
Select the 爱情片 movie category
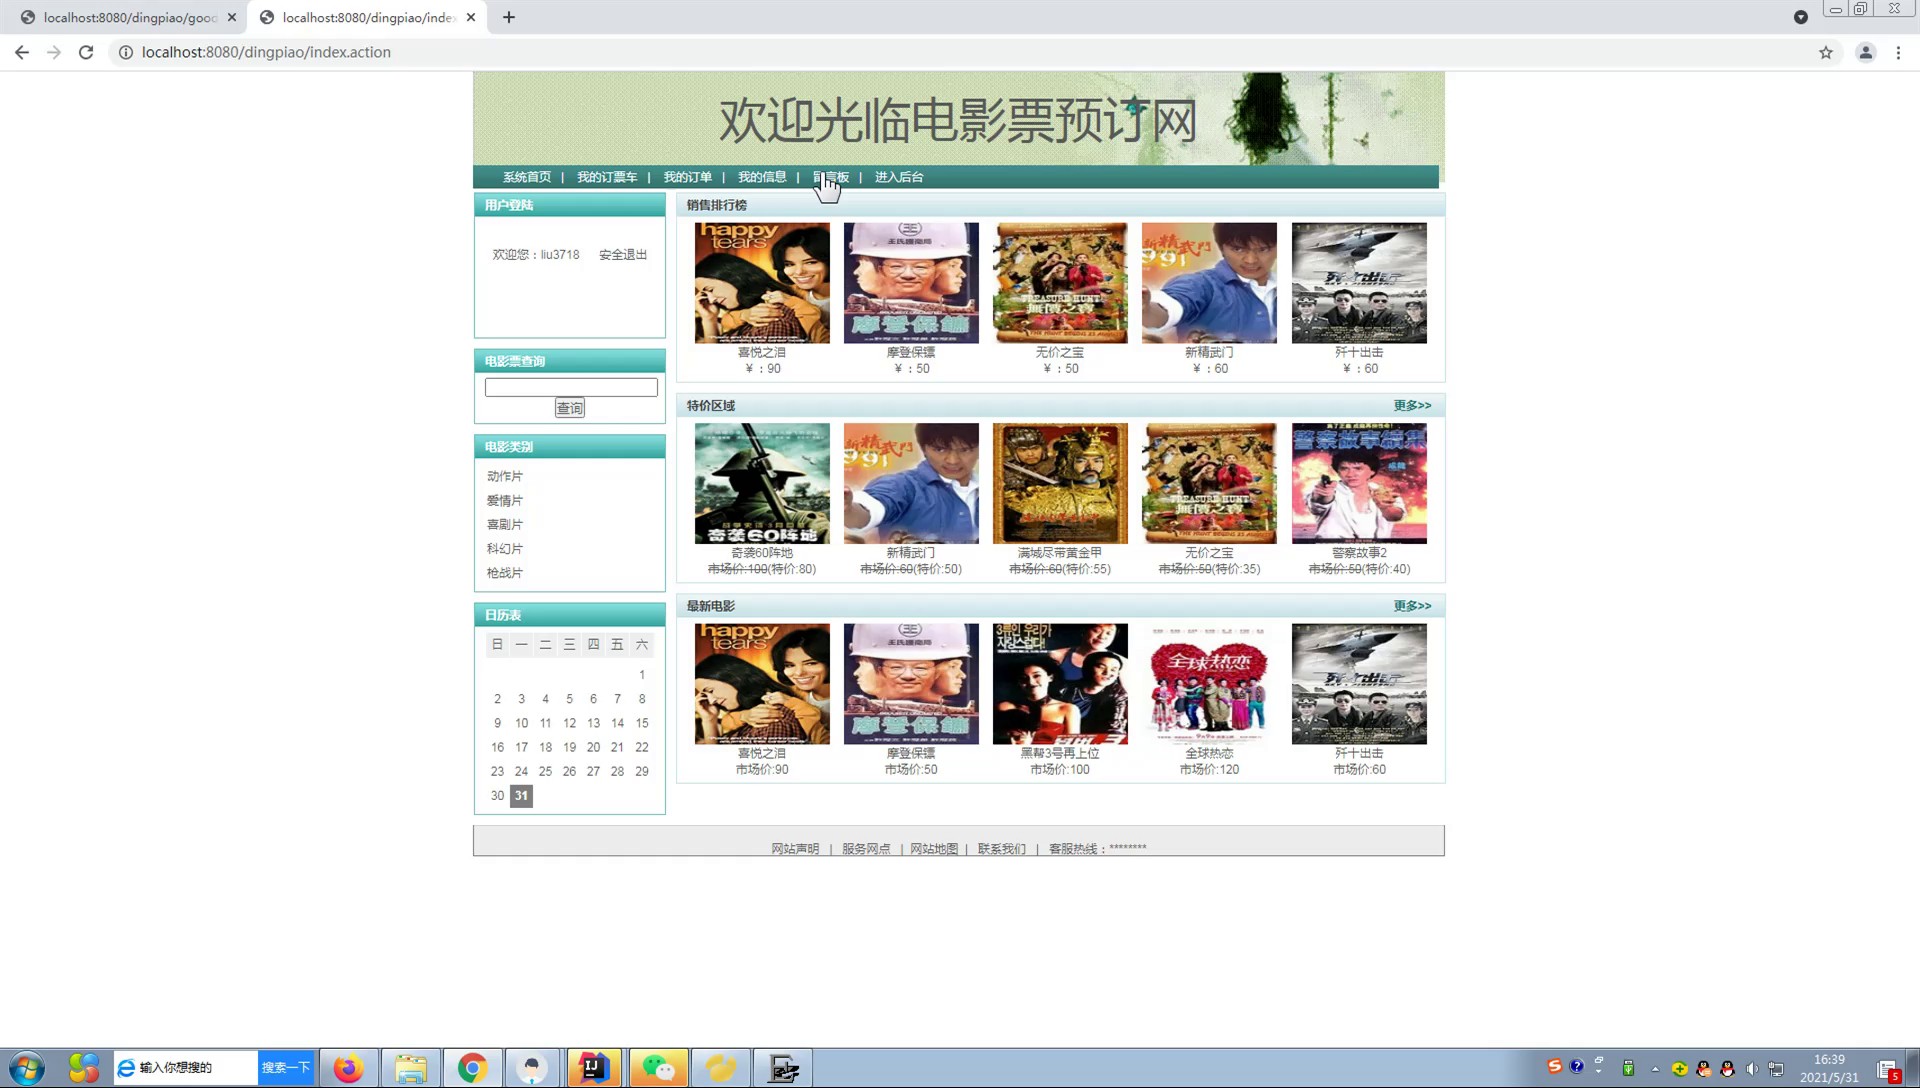505,500
